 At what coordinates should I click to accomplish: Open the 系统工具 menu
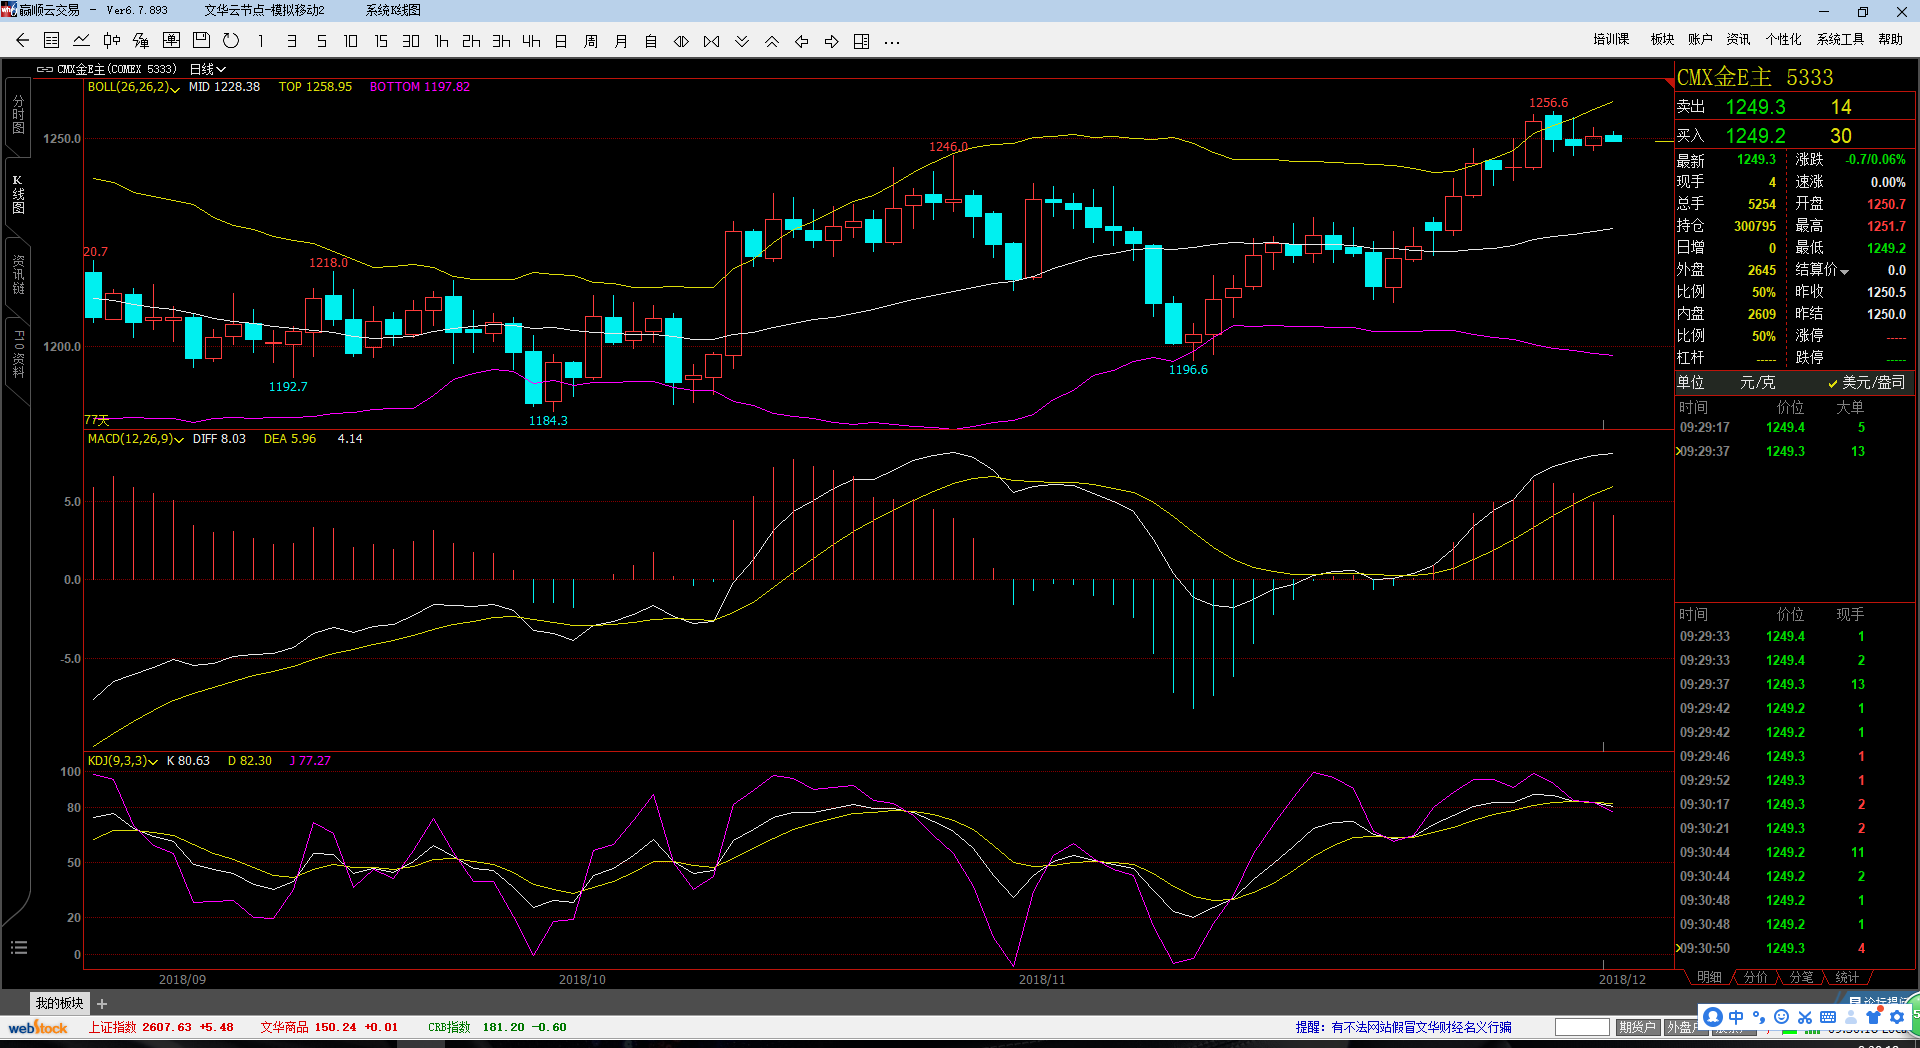pyautogui.click(x=1840, y=39)
